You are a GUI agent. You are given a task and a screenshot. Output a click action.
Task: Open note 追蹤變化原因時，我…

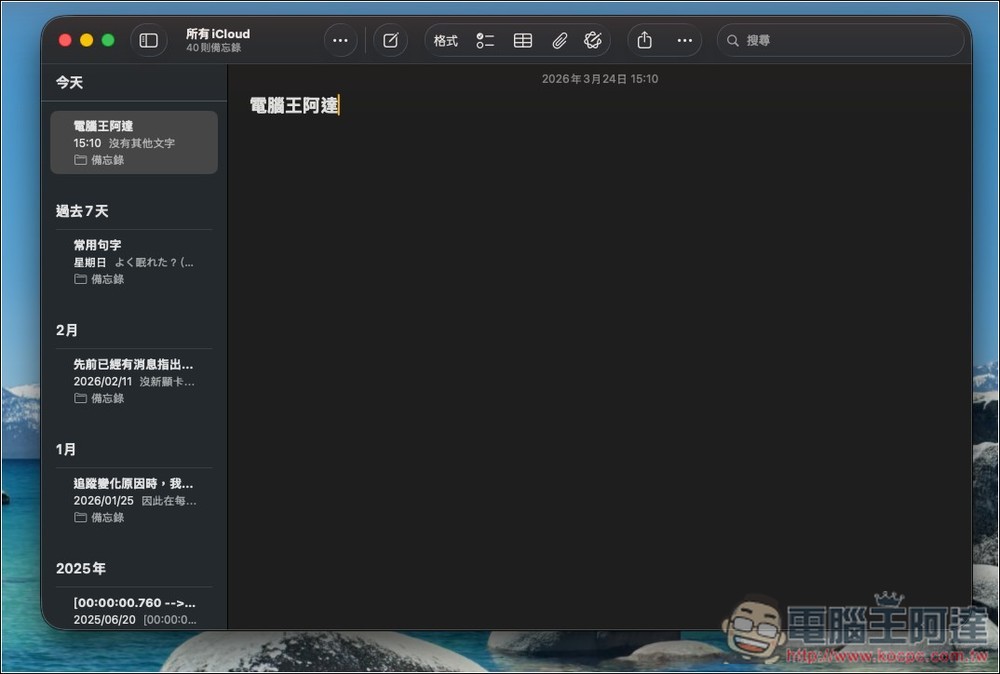click(134, 500)
